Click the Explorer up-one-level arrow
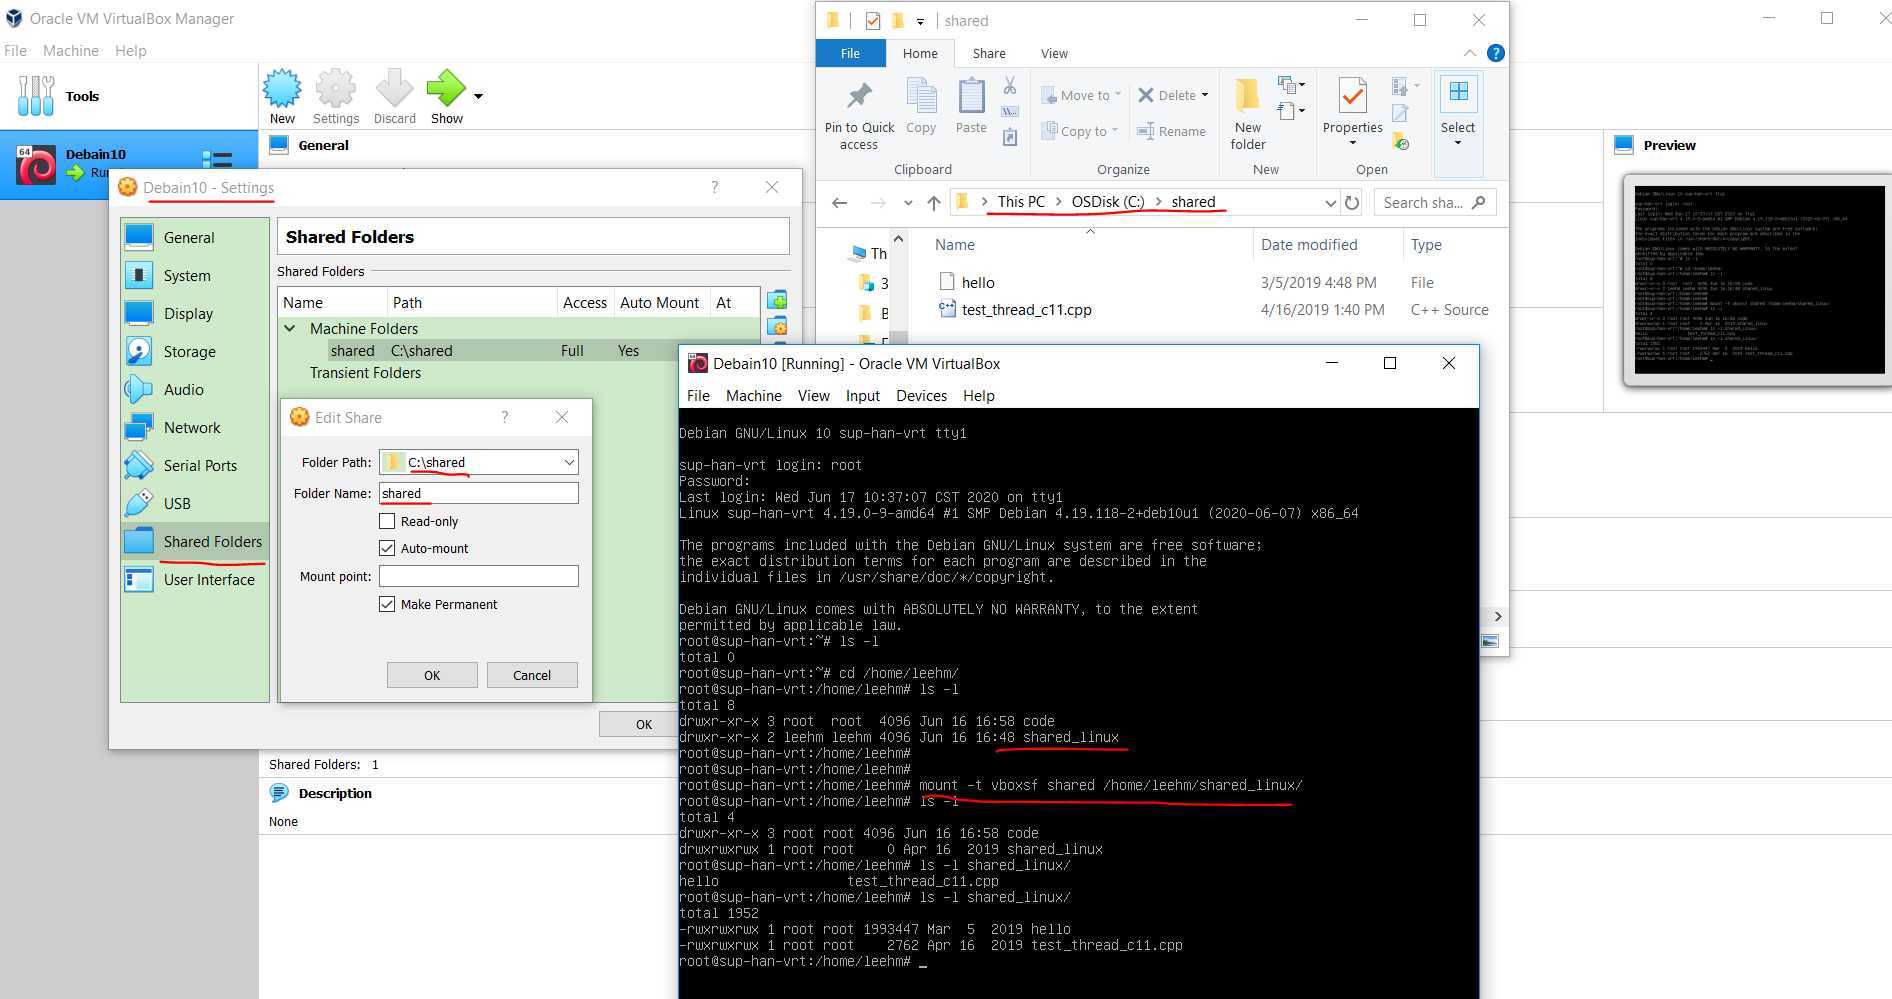This screenshot has width=1892, height=999. 933,202
